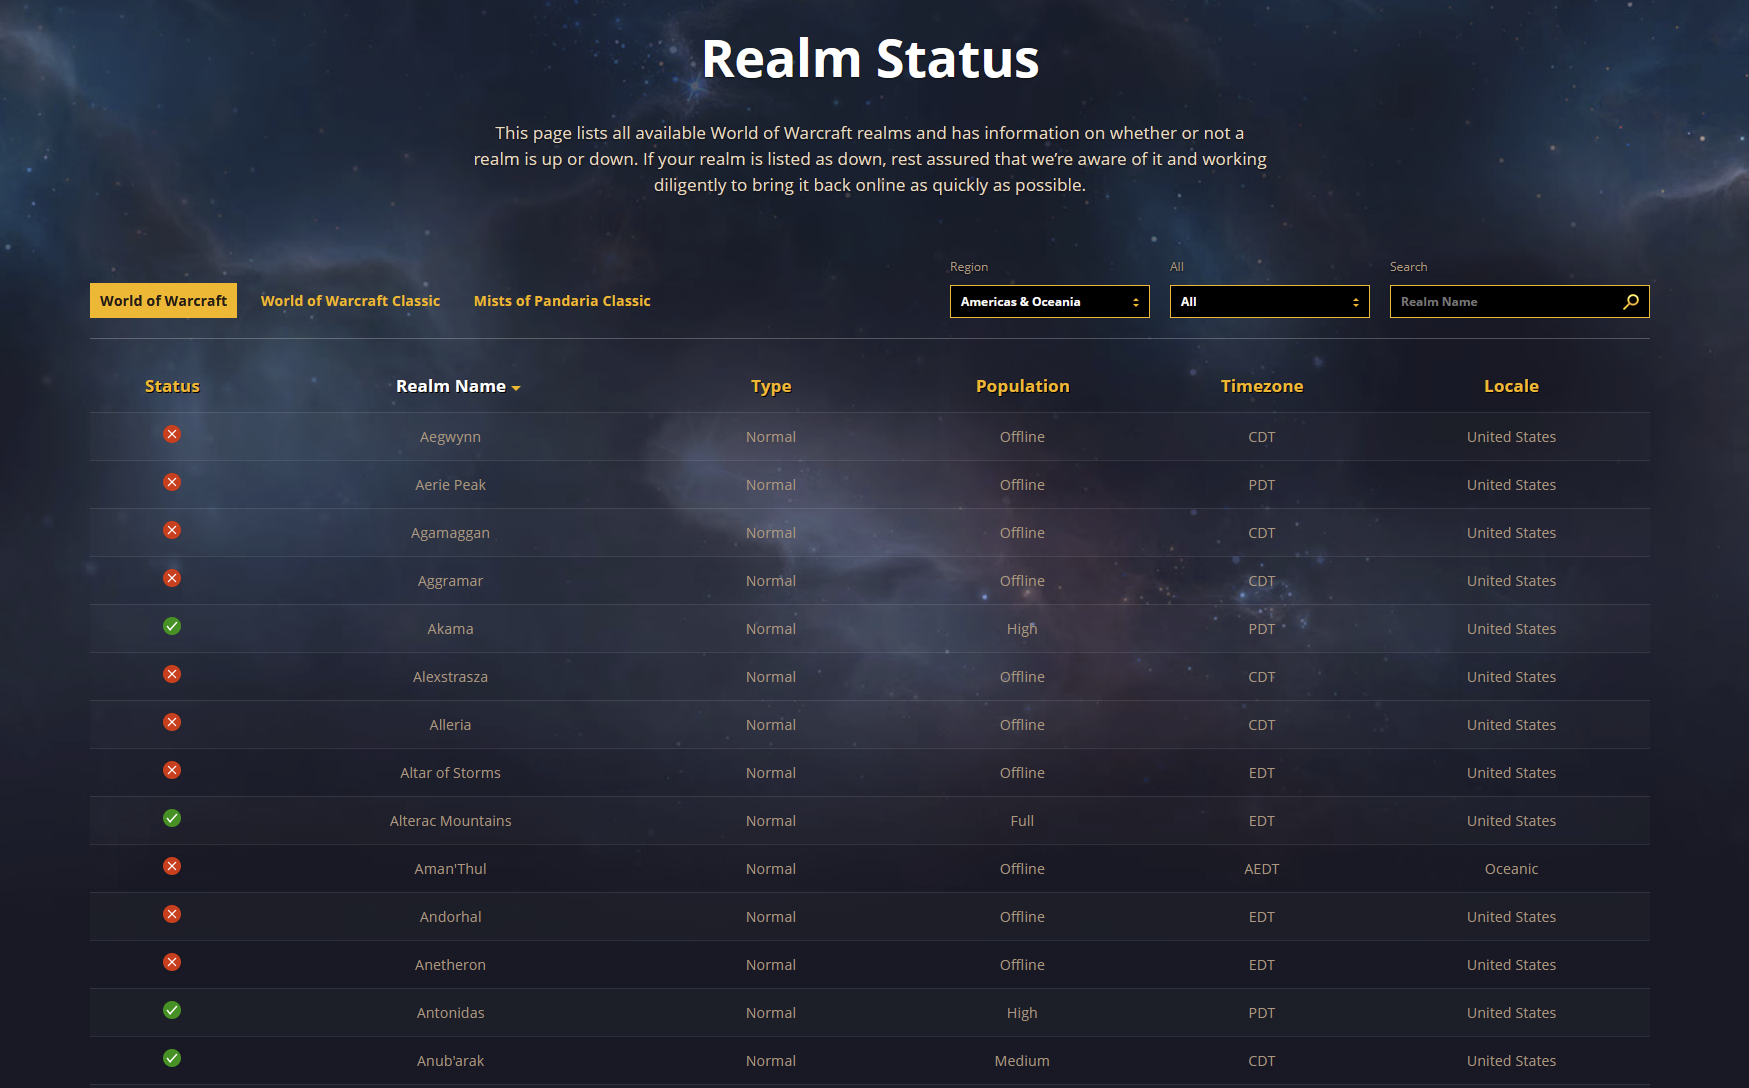Click the red status icon for Alexstrasza
The width and height of the screenshot is (1749, 1088).
pyautogui.click(x=172, y=674)
